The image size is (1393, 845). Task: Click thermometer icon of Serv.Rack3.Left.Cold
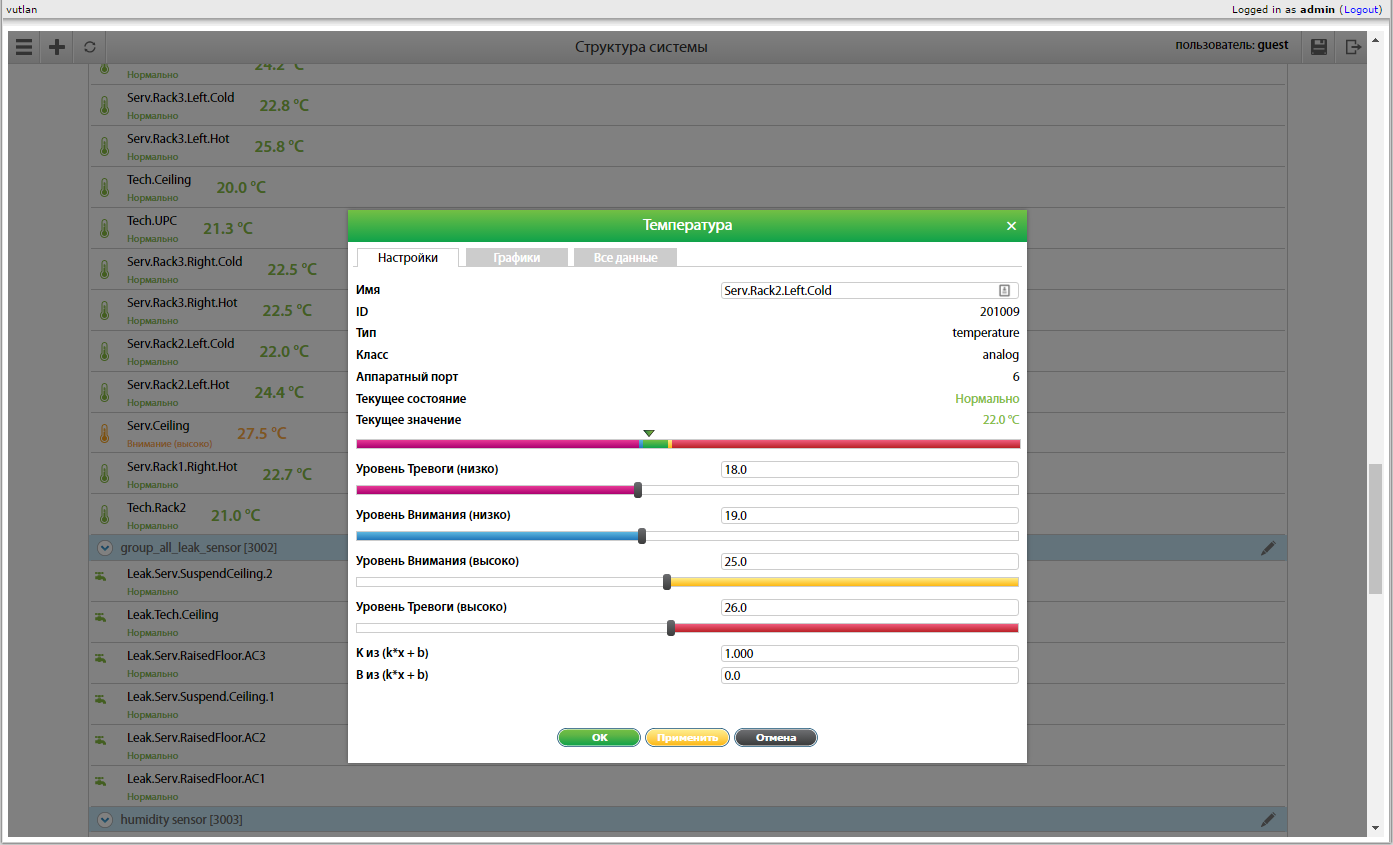[x=104, y=105]
